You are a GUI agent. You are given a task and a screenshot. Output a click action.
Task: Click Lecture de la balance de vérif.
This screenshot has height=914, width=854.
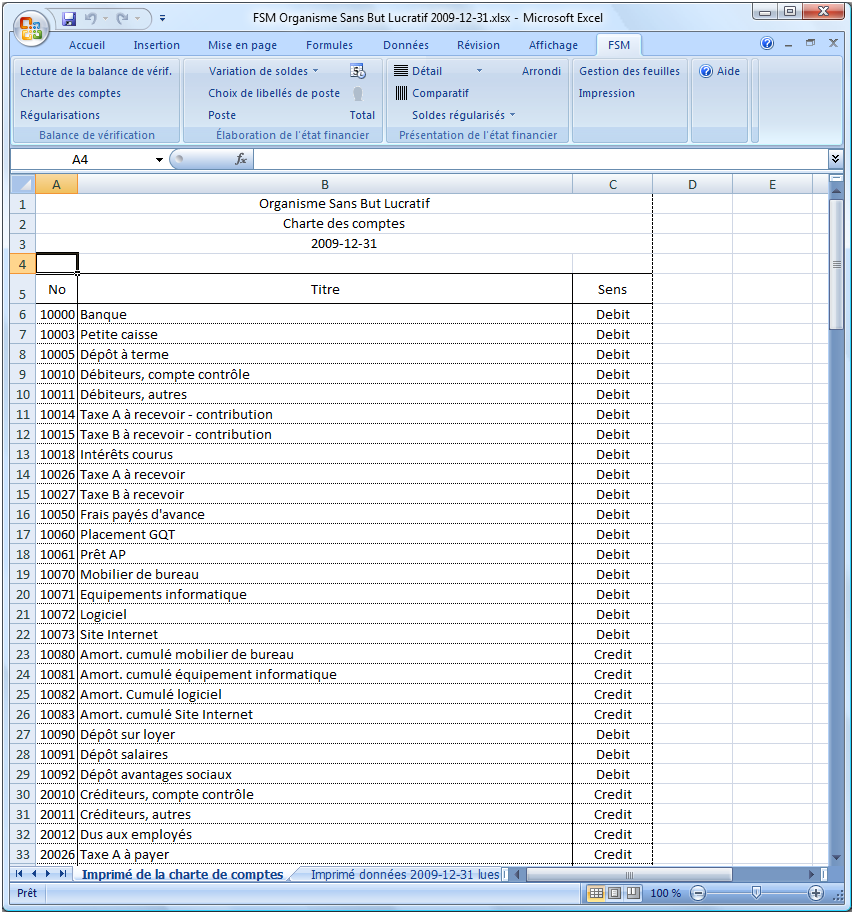click(x=96, y=71)
